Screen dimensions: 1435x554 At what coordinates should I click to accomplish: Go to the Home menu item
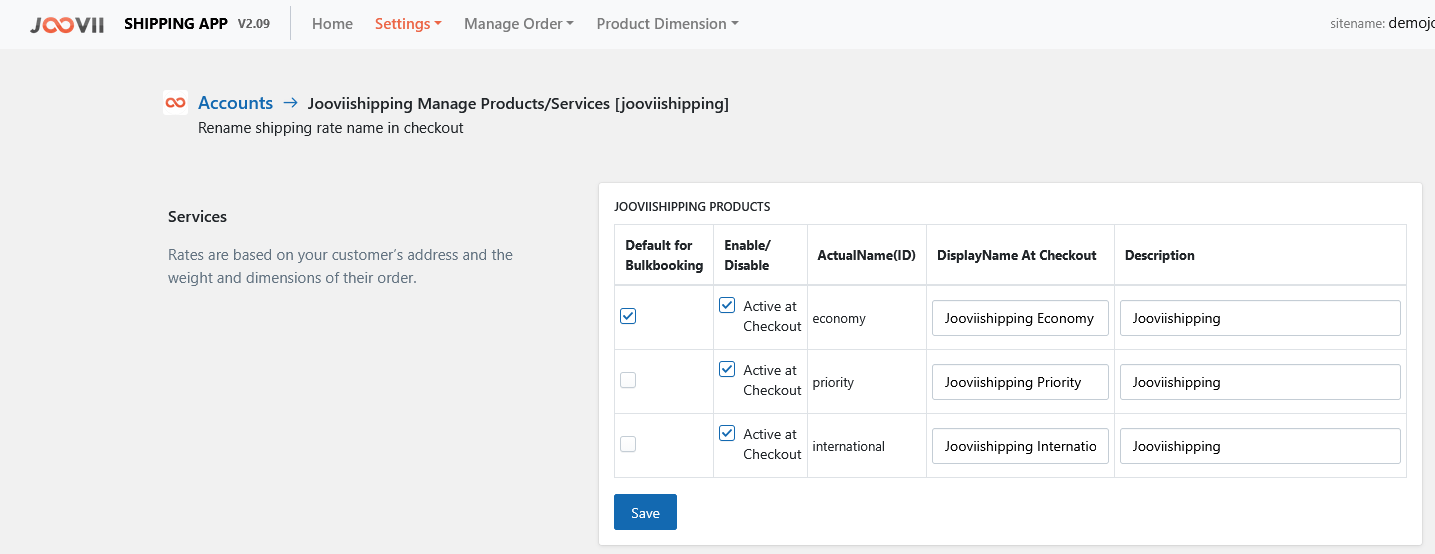(x=332, y=24)
